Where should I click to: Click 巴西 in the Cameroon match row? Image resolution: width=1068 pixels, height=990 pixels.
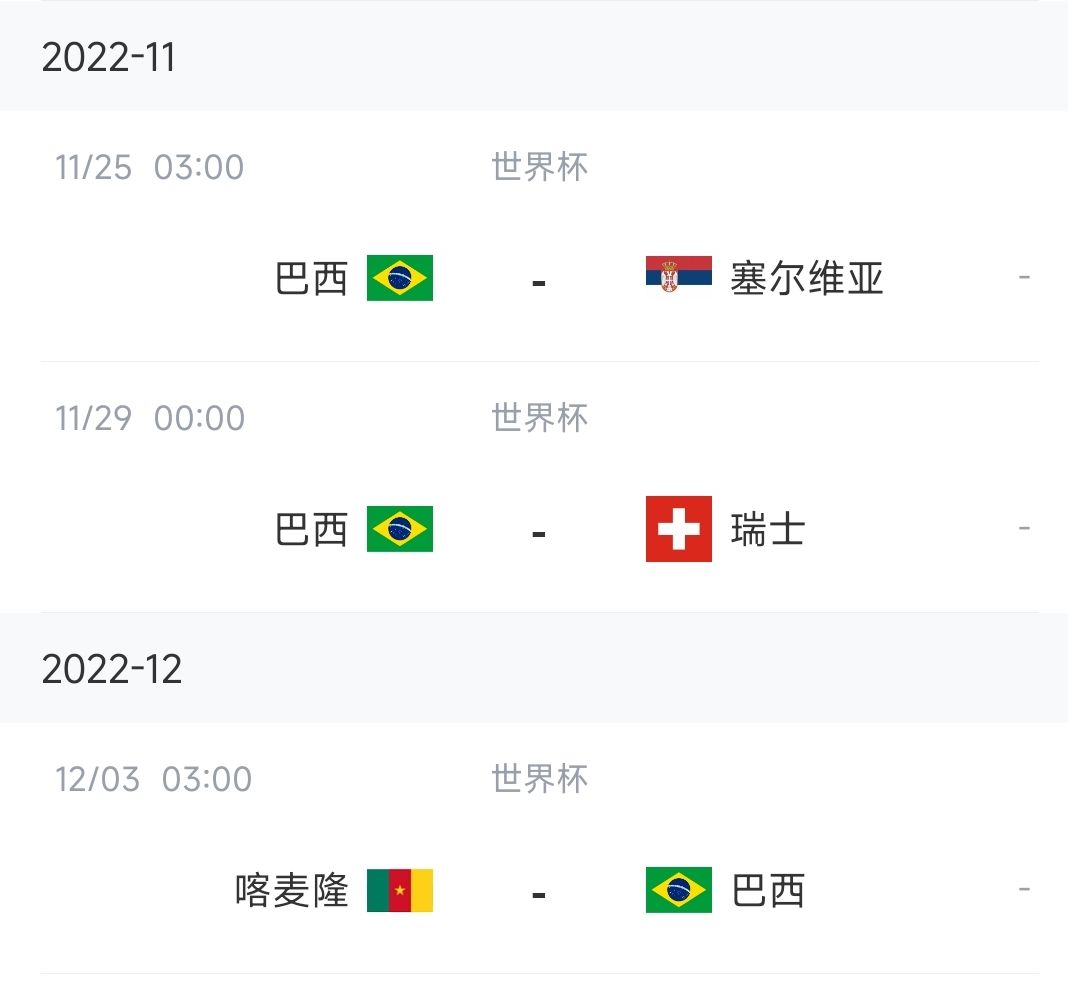tap(766, 891)
